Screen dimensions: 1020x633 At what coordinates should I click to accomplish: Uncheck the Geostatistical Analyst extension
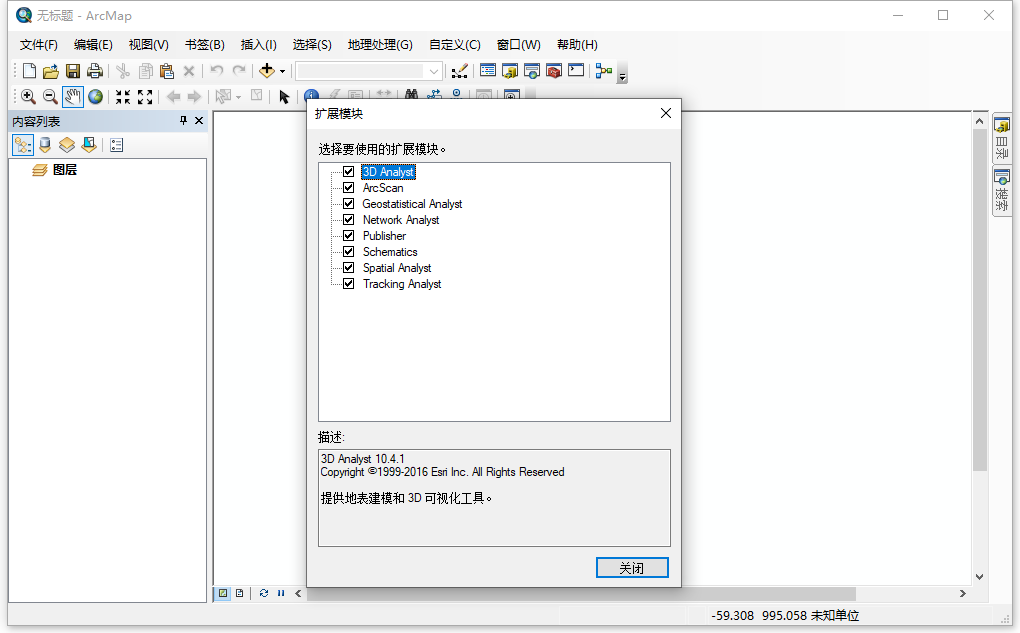click(349, 204)
